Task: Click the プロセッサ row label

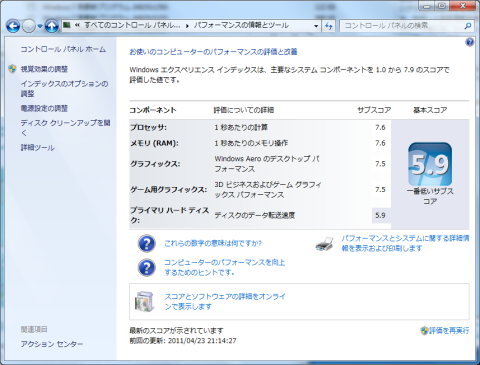Action: point(148,127)
